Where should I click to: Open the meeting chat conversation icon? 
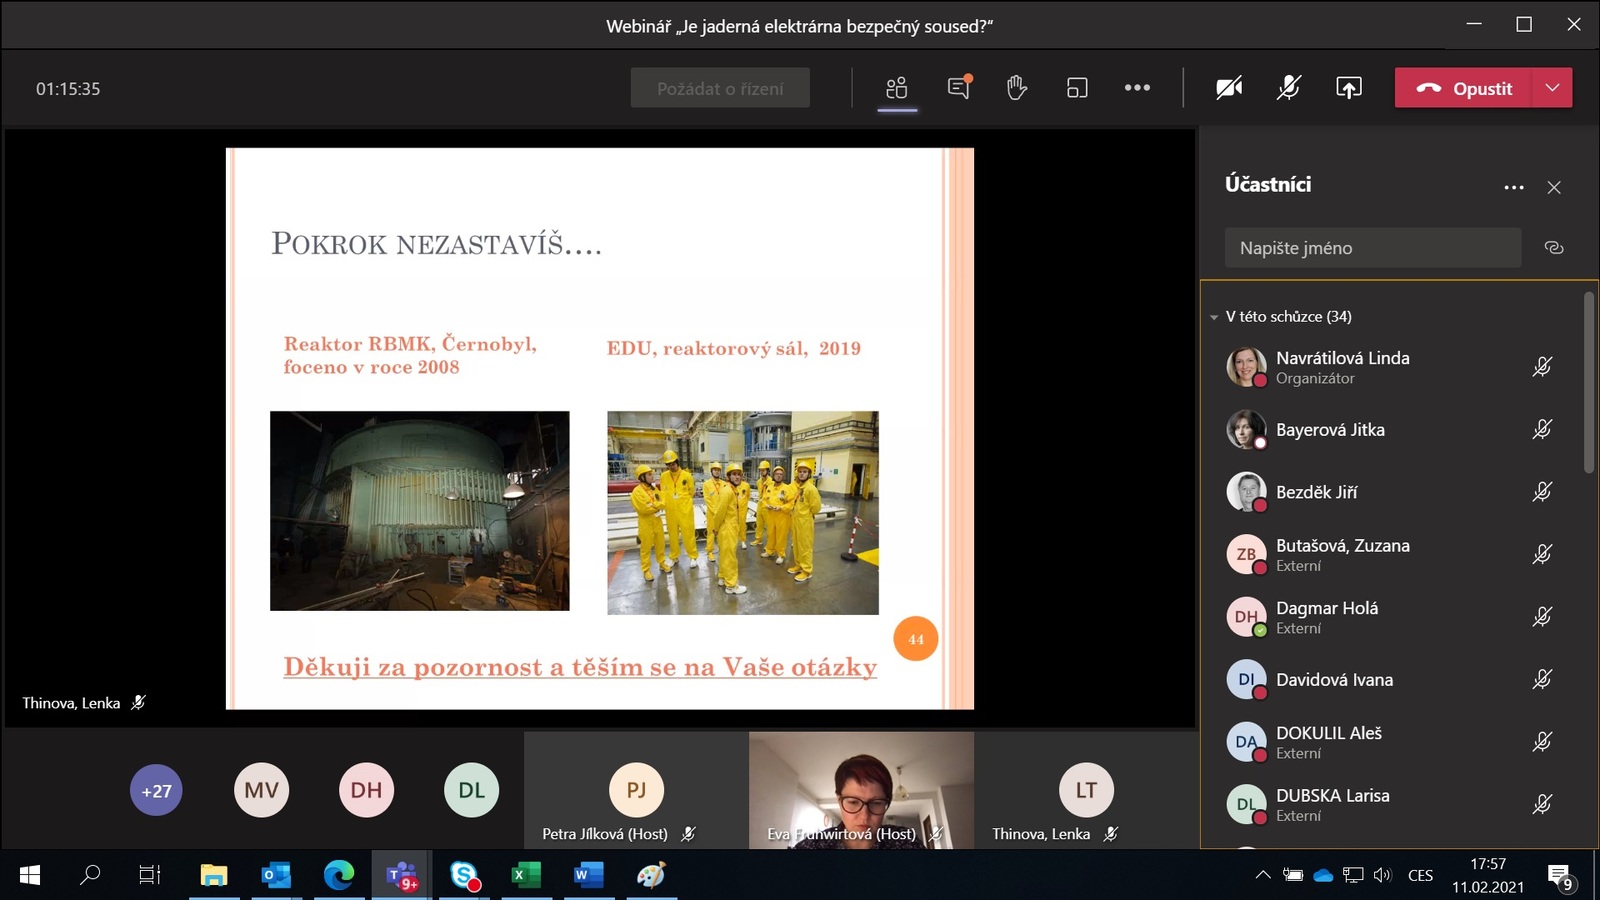click(x=958, y=88)
